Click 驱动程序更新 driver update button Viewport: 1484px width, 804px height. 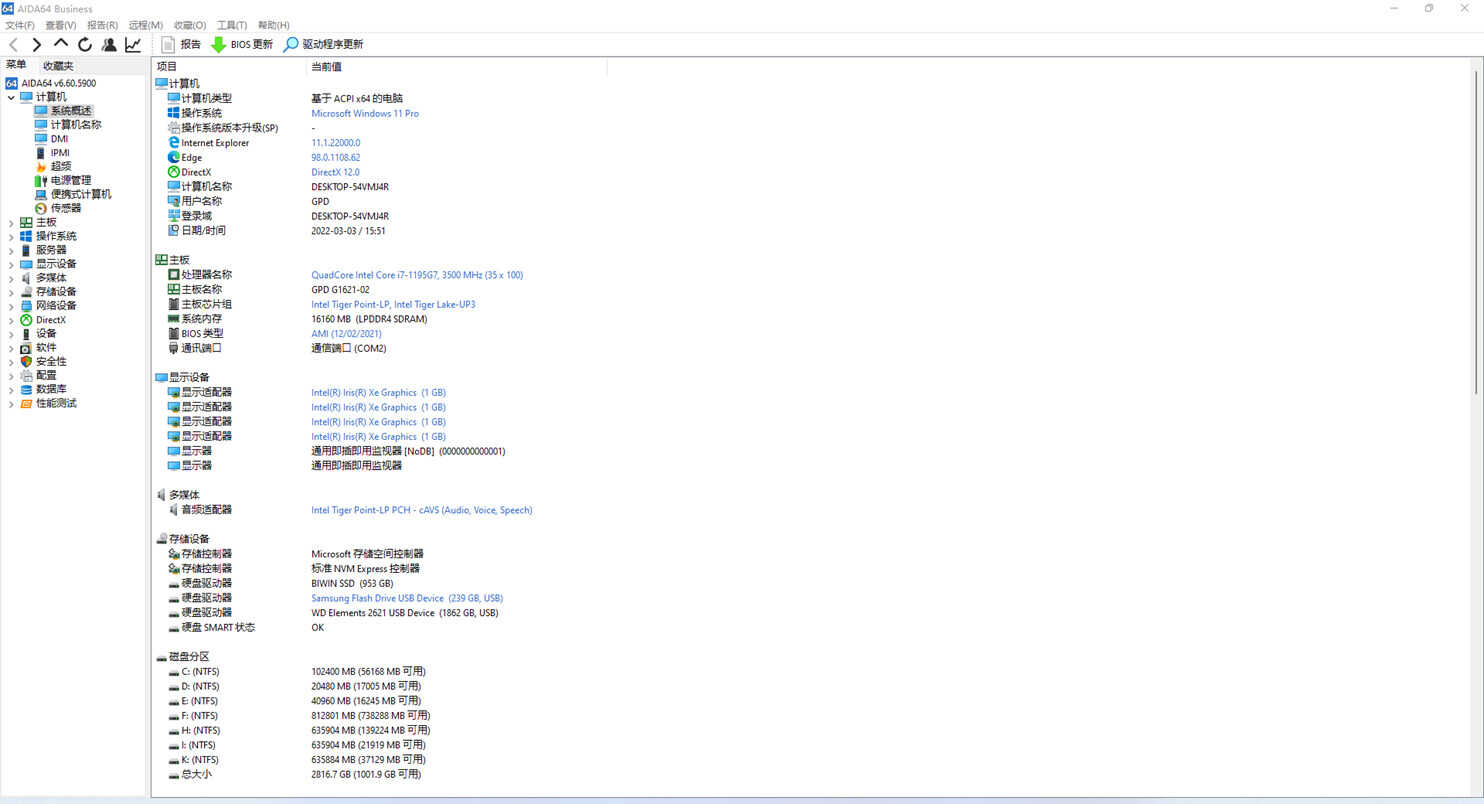click(x=323, y=45)
